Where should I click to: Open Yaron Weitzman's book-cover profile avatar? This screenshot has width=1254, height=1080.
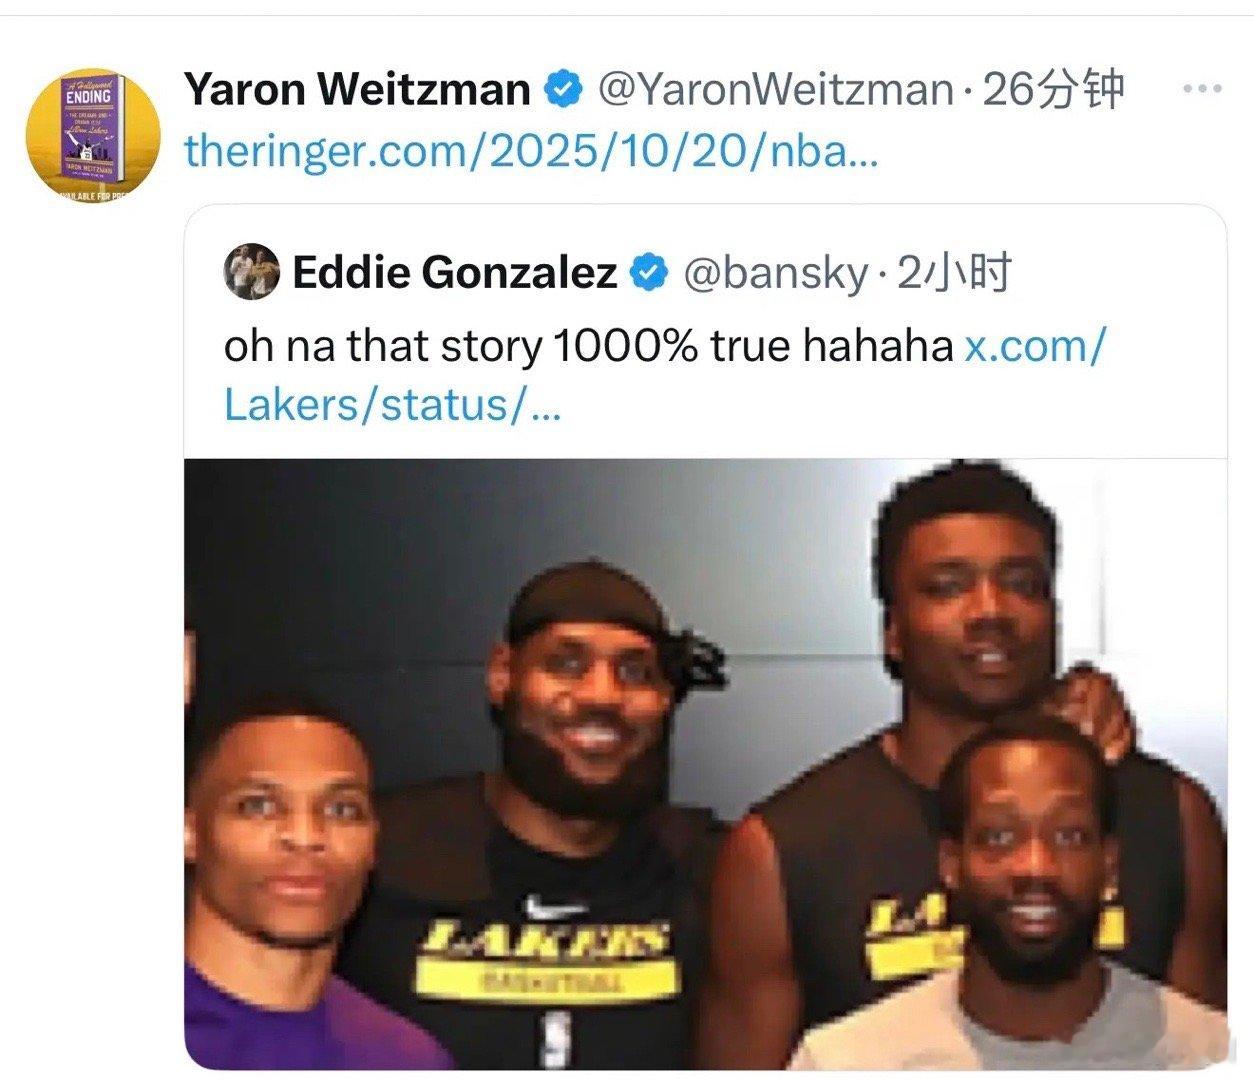point(91,133)
